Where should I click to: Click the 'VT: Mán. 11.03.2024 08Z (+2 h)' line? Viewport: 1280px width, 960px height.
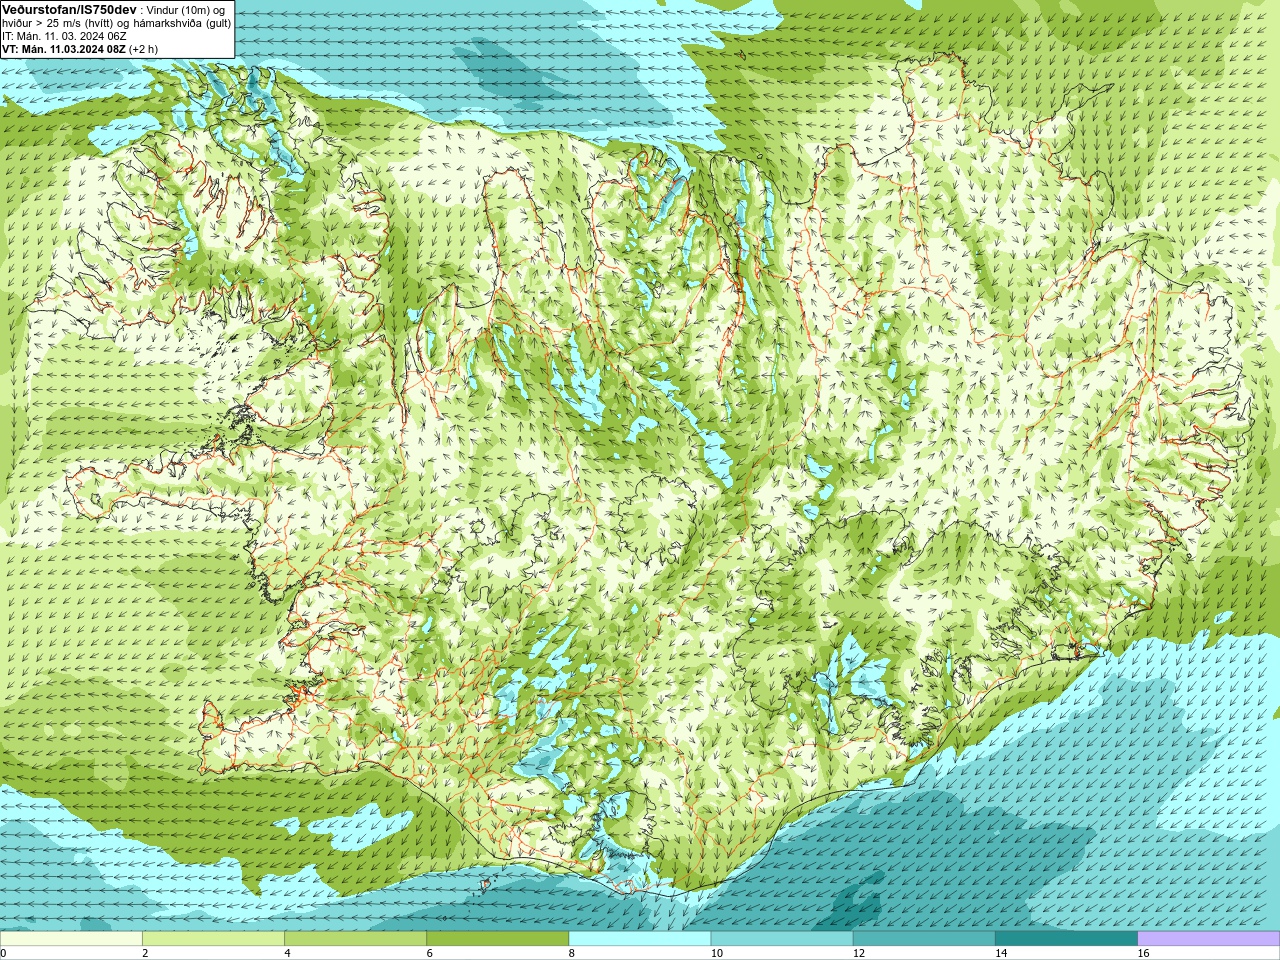coord(79,49)
